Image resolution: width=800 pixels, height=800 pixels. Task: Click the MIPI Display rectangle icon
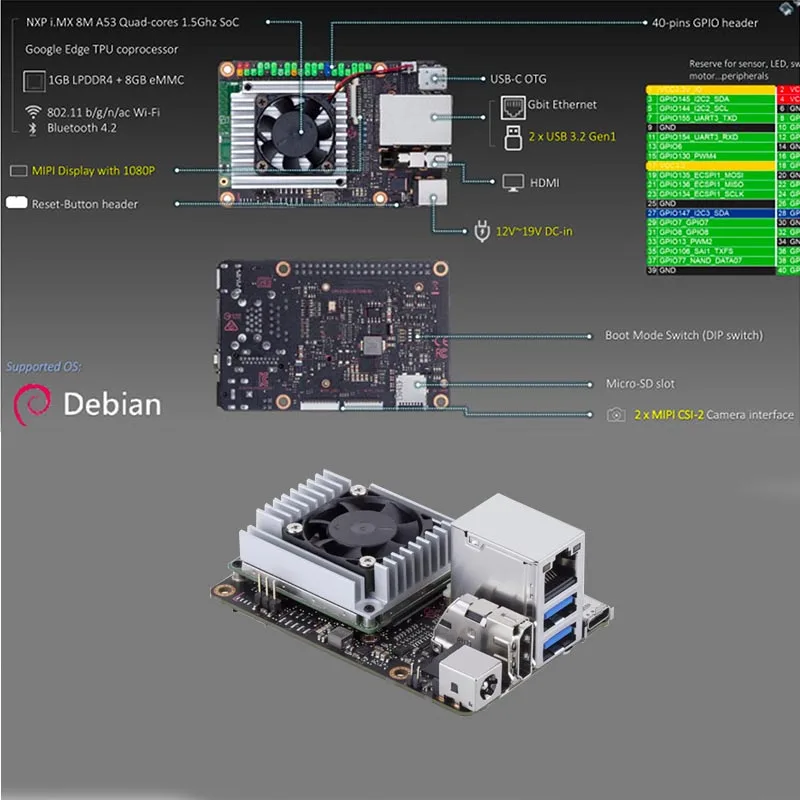[18, 171]
